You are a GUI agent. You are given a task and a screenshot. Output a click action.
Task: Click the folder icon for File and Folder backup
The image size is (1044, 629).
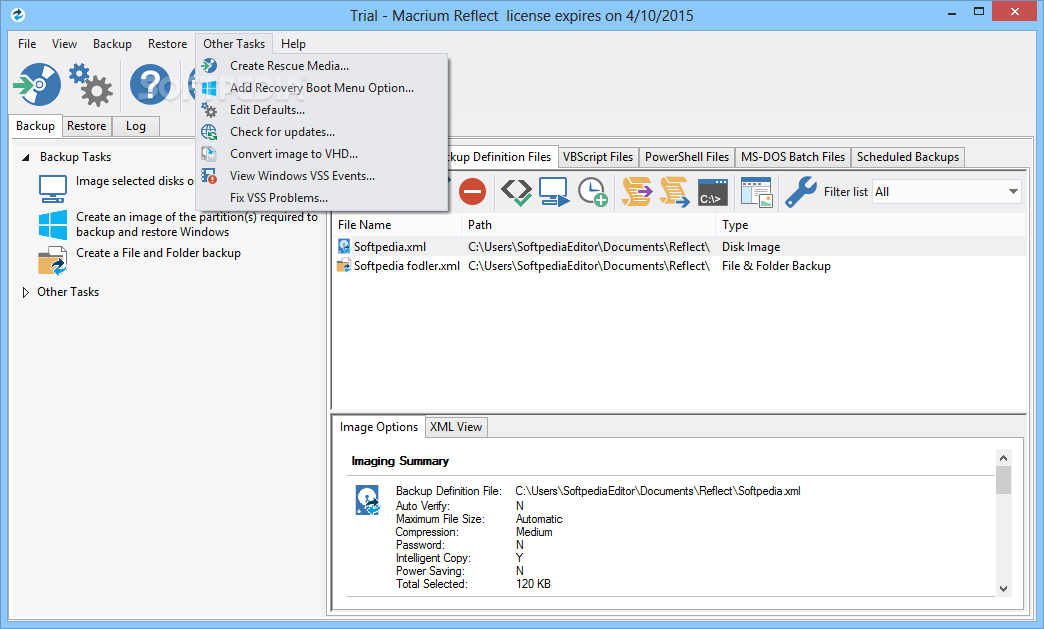pos(53,261)
